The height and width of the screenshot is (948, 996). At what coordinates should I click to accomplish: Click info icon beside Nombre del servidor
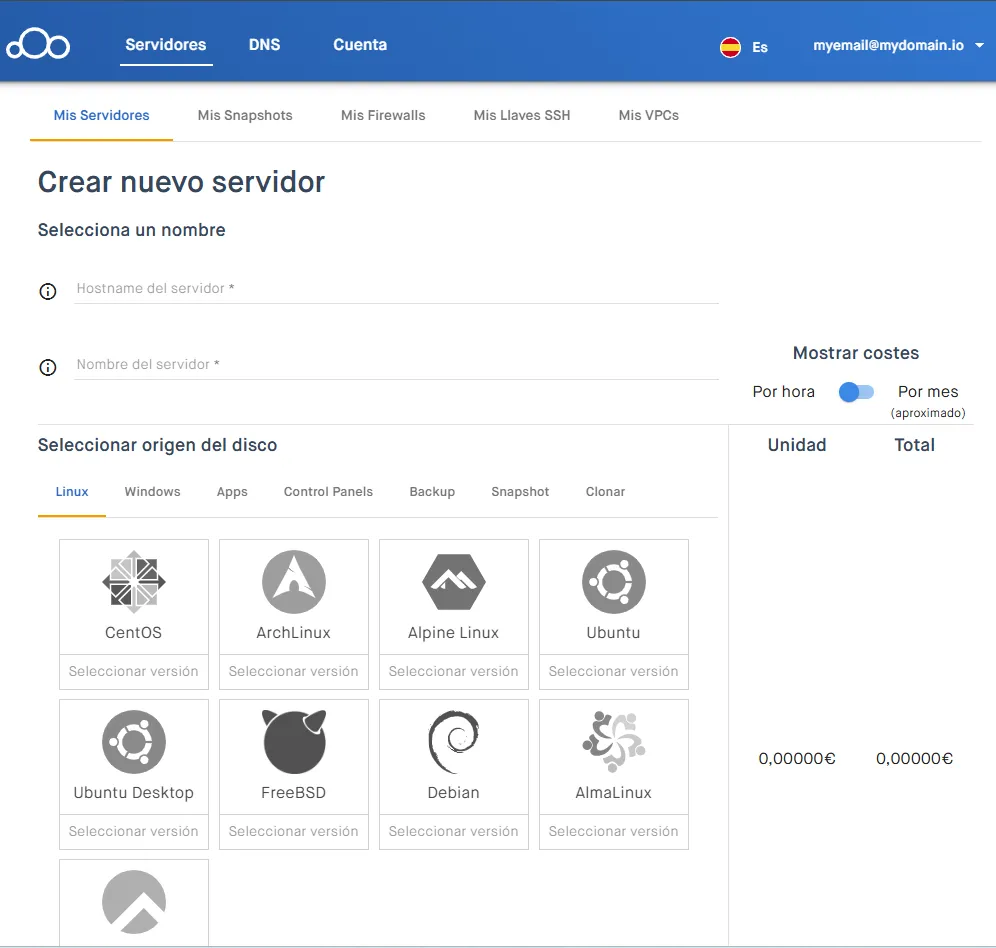pos(48,367)
